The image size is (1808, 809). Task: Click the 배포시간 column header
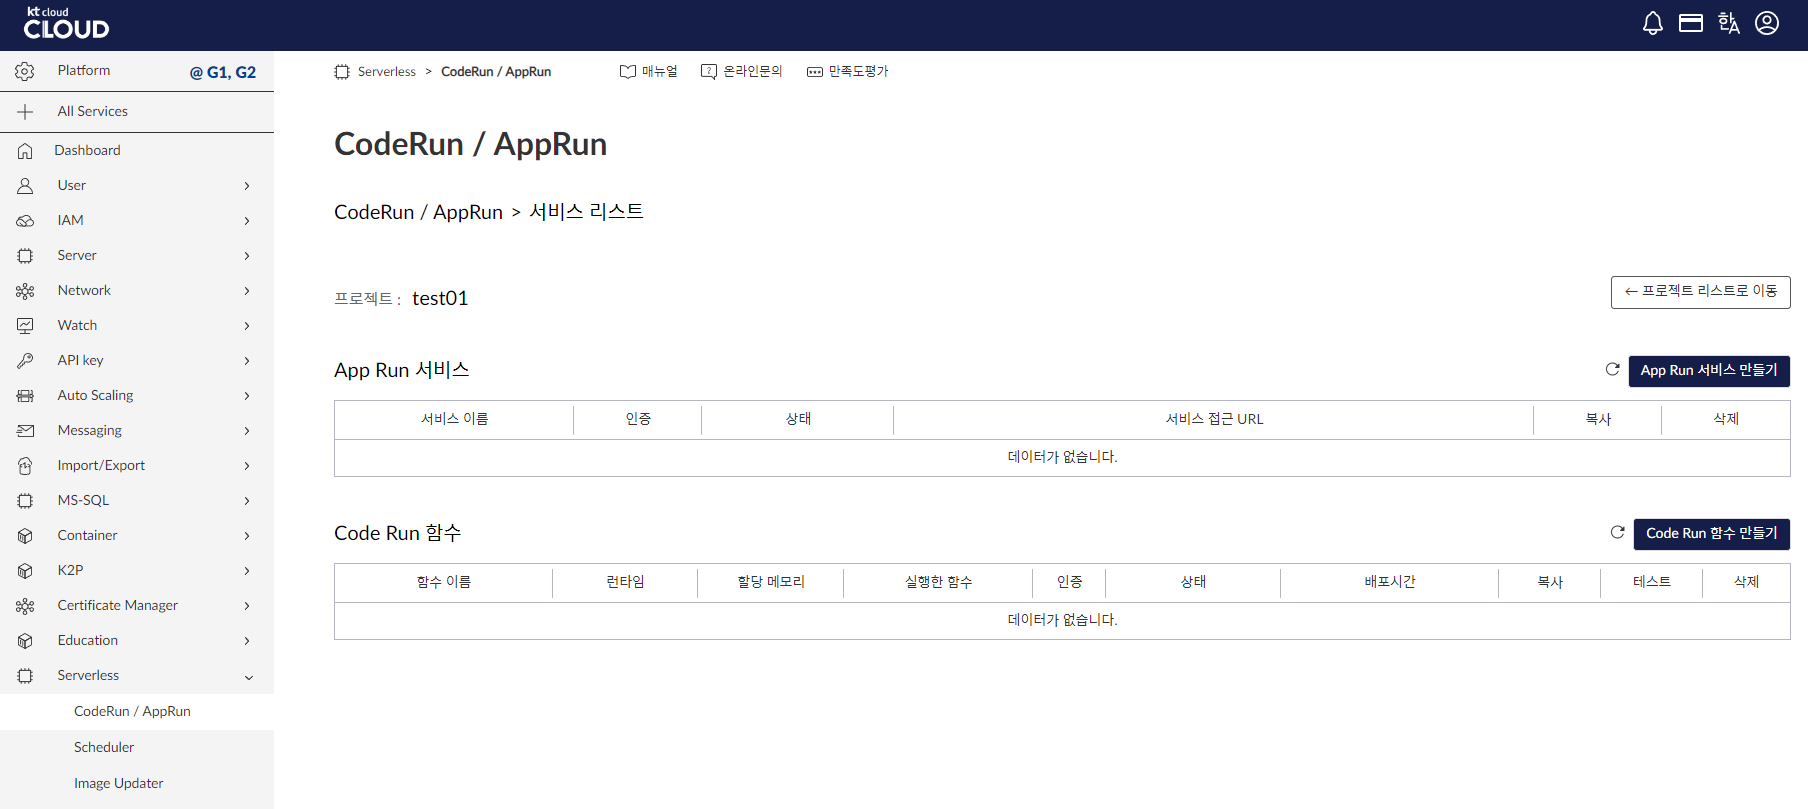pyautogui.click(x=1390, y=582)
